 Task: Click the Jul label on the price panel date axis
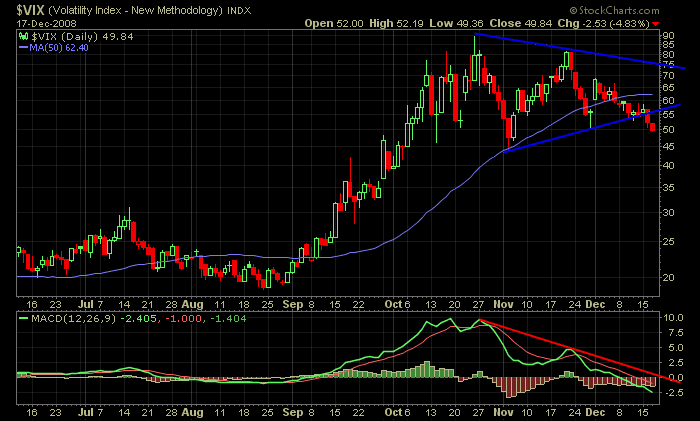86,304
